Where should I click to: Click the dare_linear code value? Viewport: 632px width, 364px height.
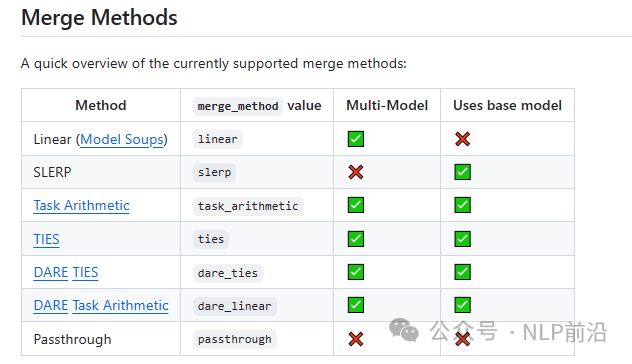click(x=235, y=306)
